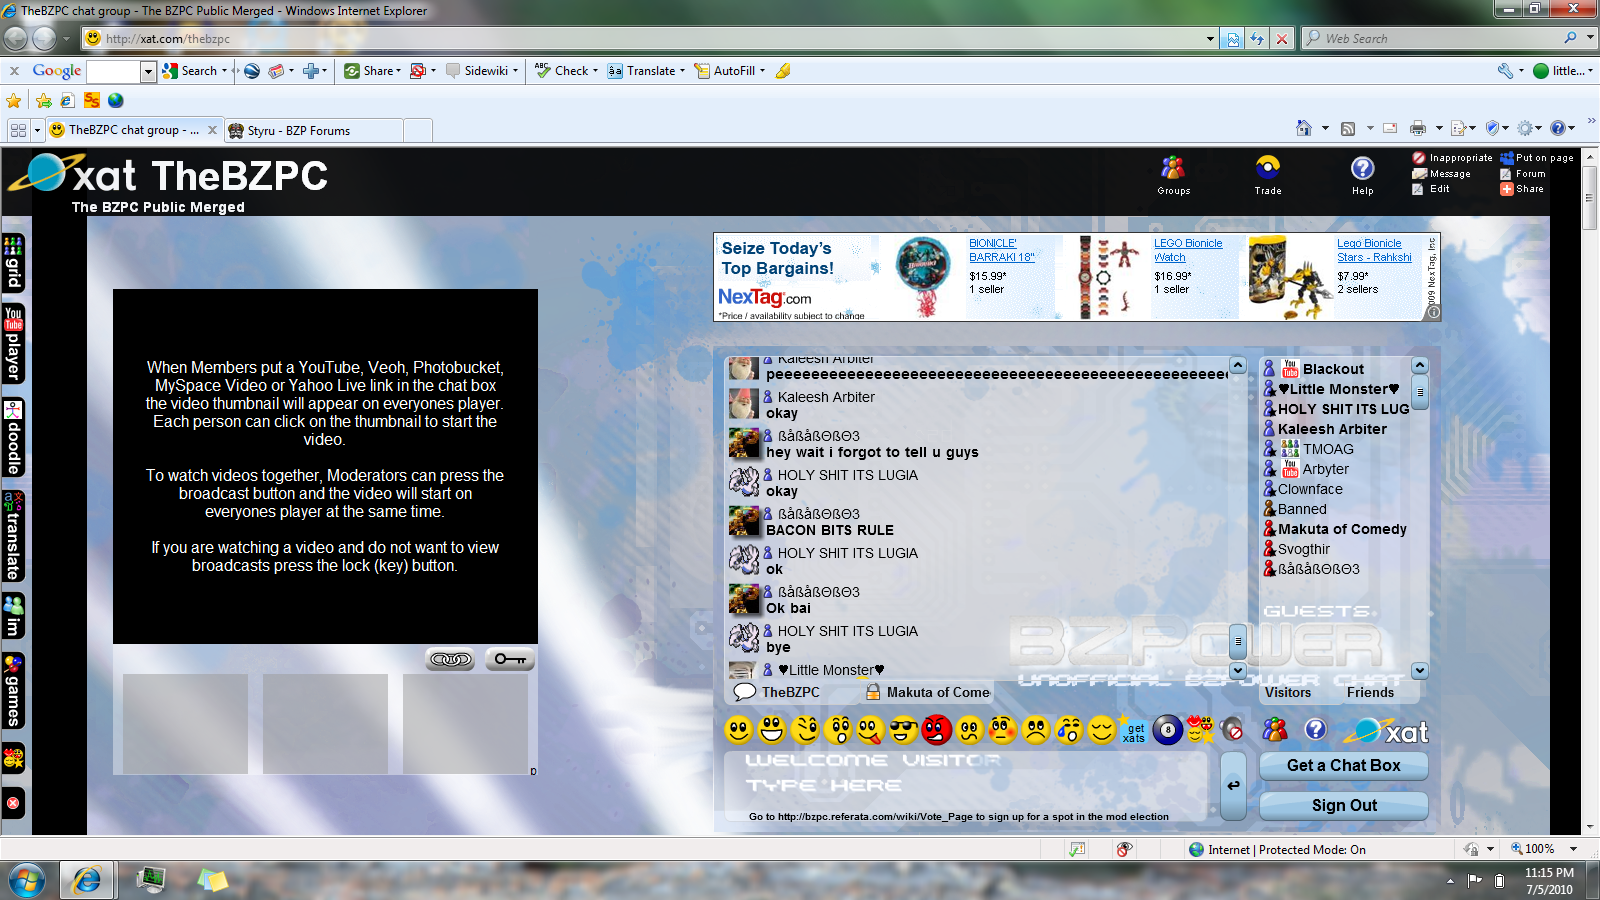Open the Translate toolbar dropdown
The width and height of the screenshot is (1600, 900).
coord(682,71)
